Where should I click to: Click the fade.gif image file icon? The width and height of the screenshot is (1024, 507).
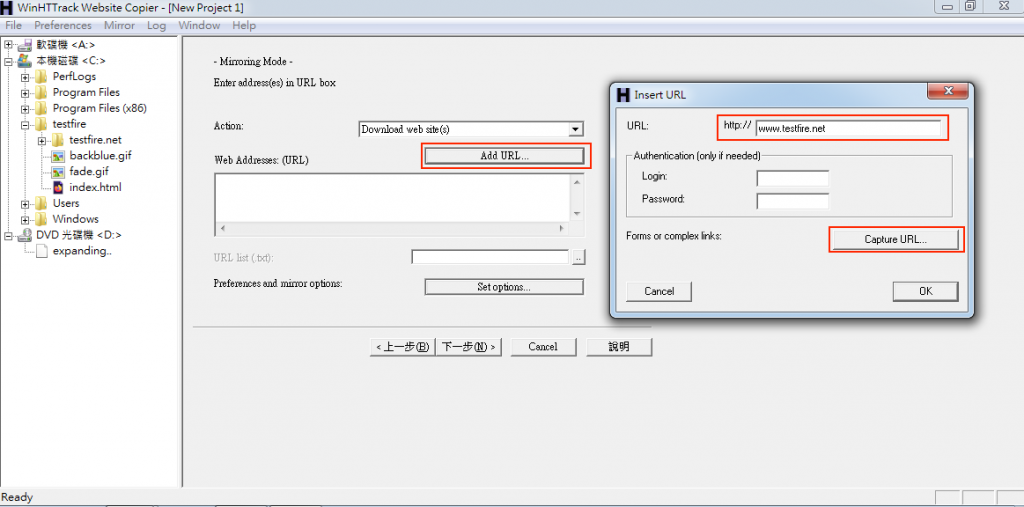pos(58,171)
